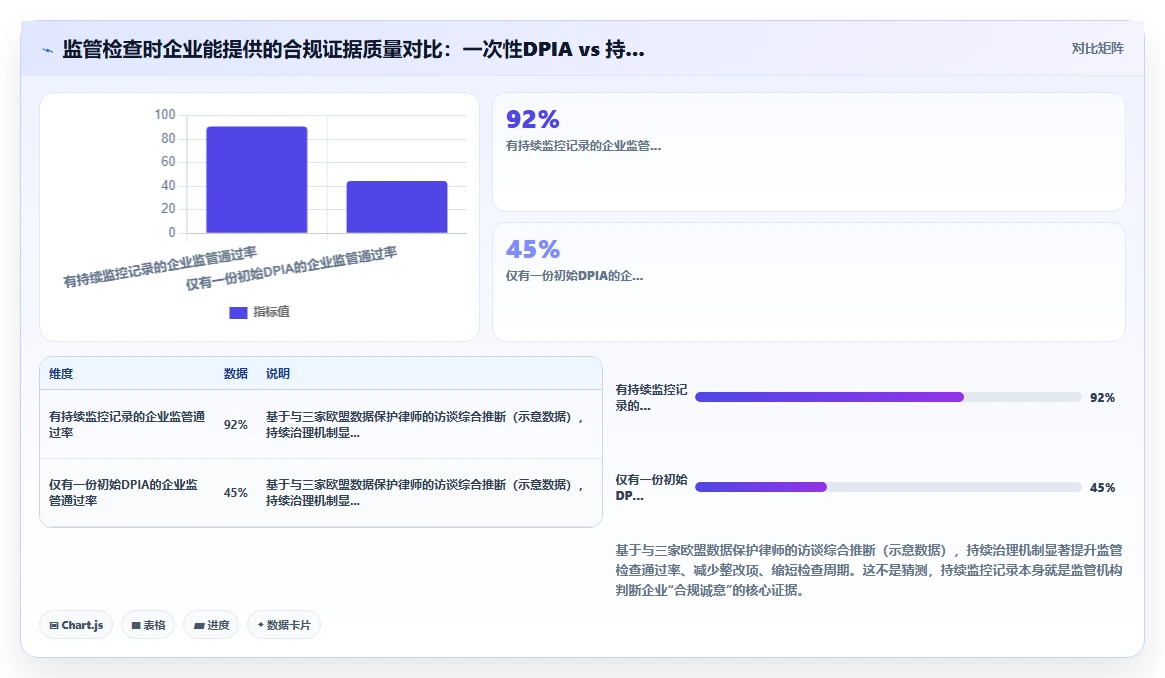Click the 进度 tag chip

(x=211, y=625)
